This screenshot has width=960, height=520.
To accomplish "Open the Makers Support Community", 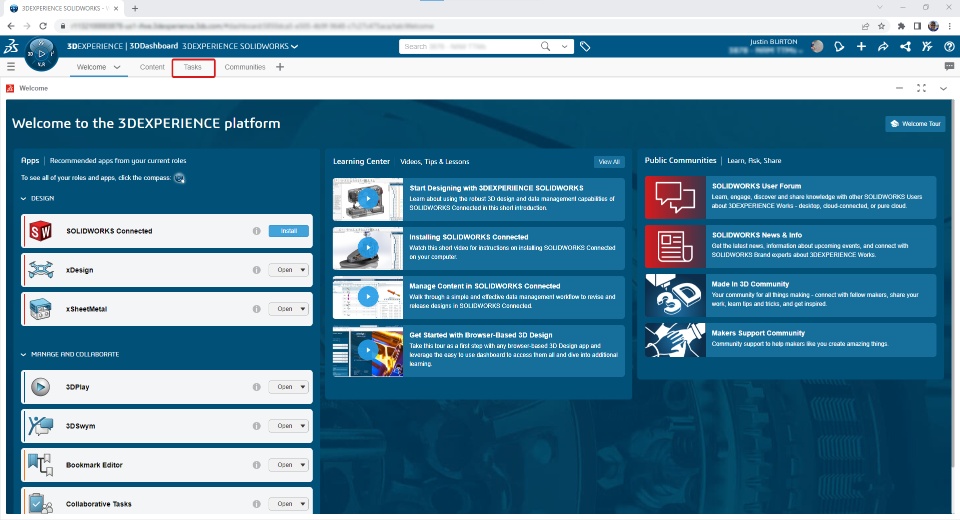I will point(790,340).
